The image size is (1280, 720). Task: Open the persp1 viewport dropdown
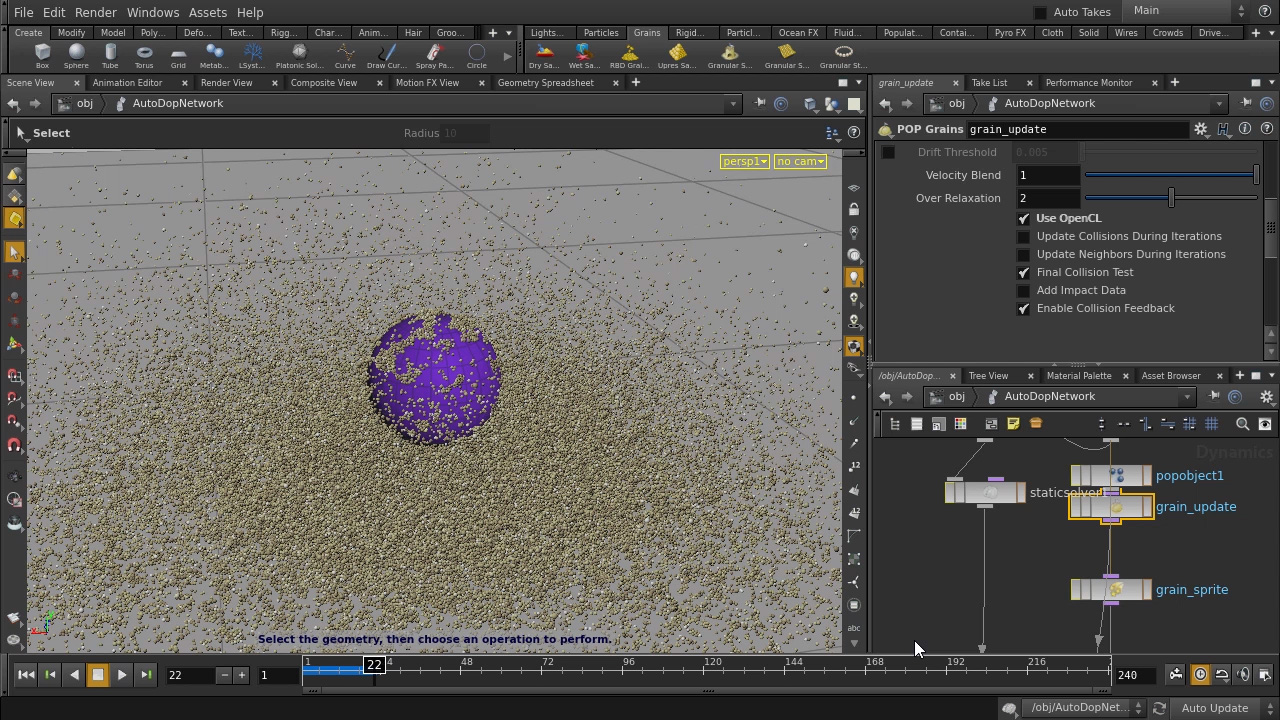tap(745, 162)
